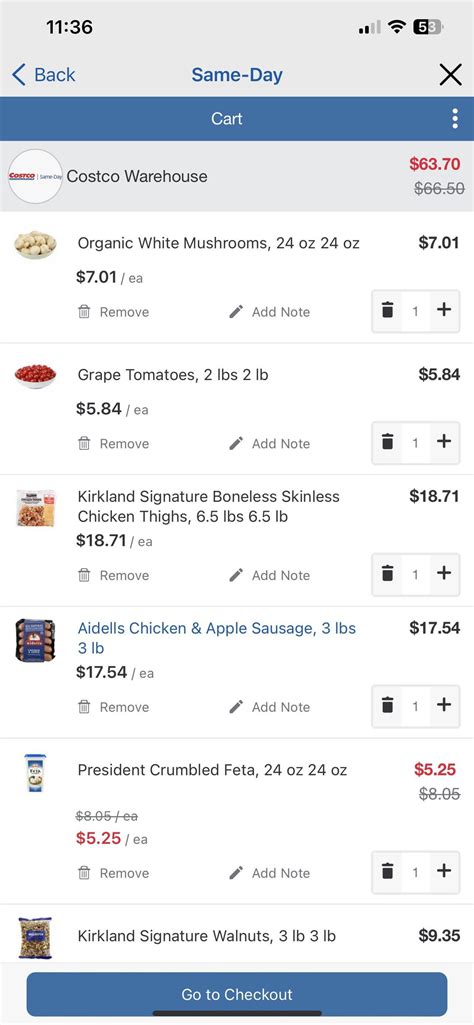Remove President Crumbled Feta from cart
The image size is (474, 1025).
(114, 873)
